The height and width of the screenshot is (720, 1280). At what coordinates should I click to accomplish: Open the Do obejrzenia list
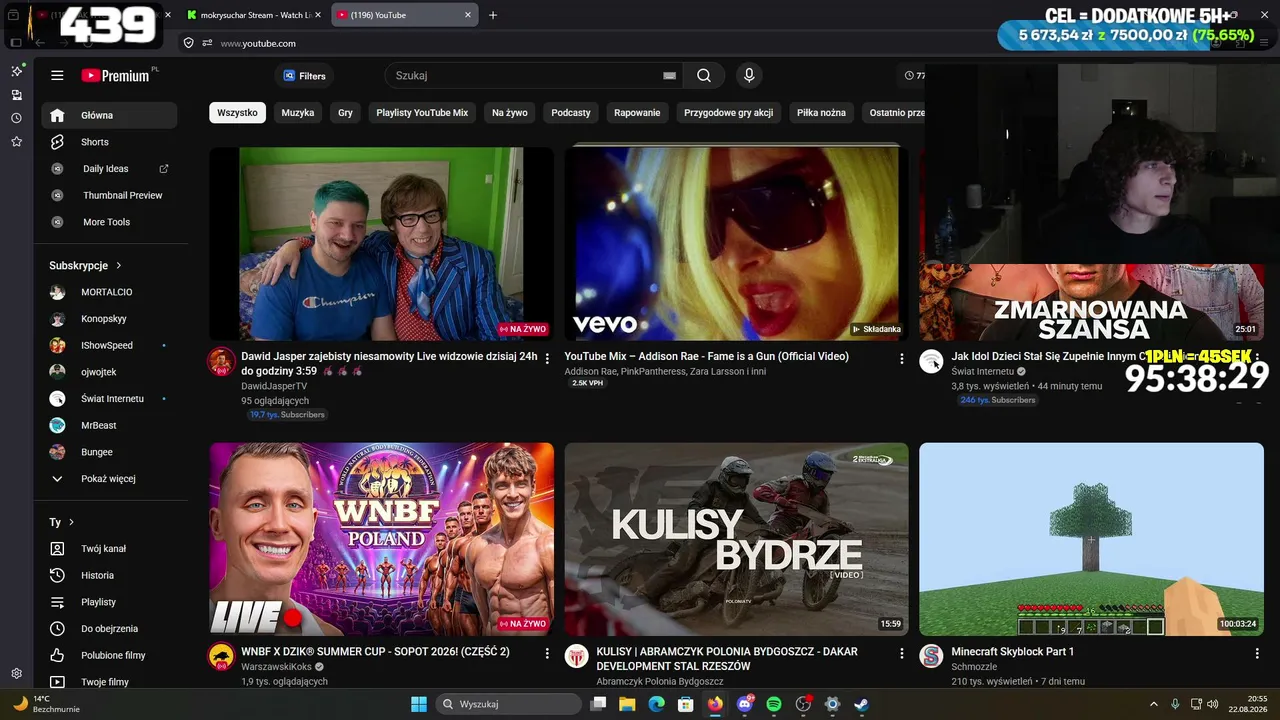tap(109, 629)
